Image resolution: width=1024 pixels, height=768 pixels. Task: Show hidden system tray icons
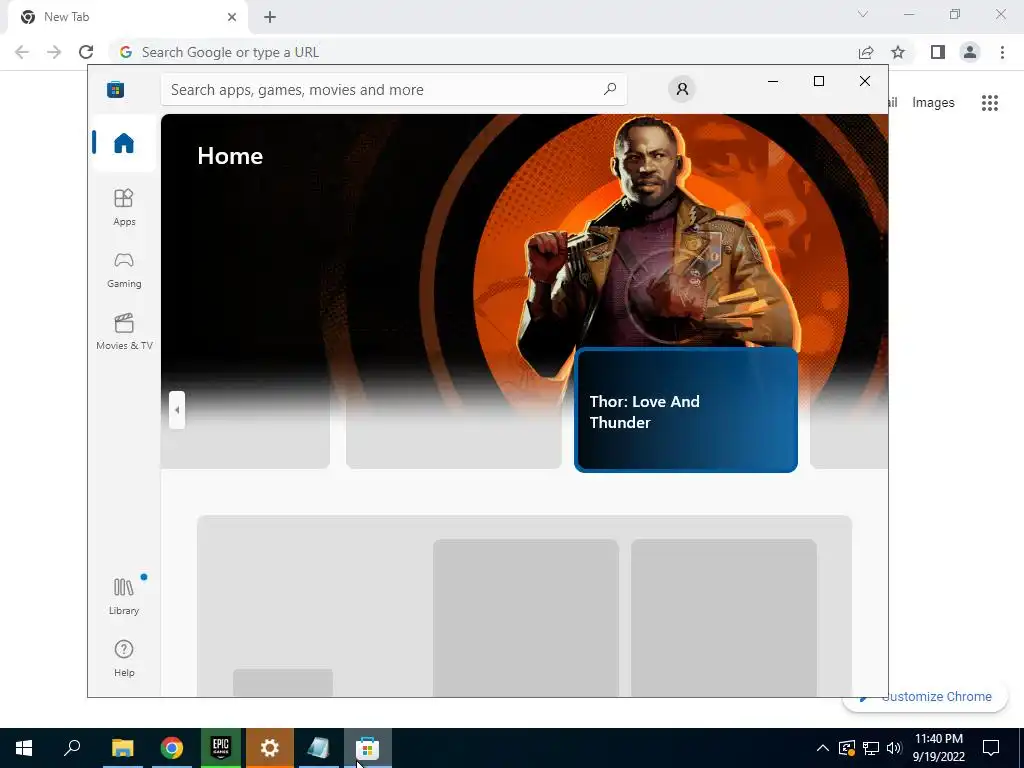[823, 748]
